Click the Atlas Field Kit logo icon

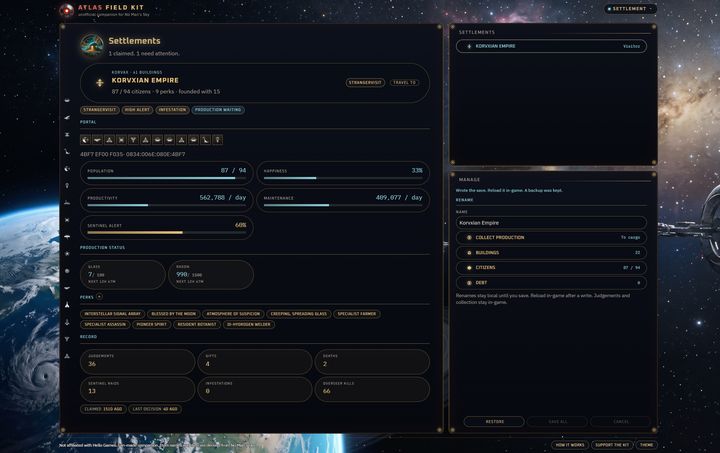coord(67,10)
